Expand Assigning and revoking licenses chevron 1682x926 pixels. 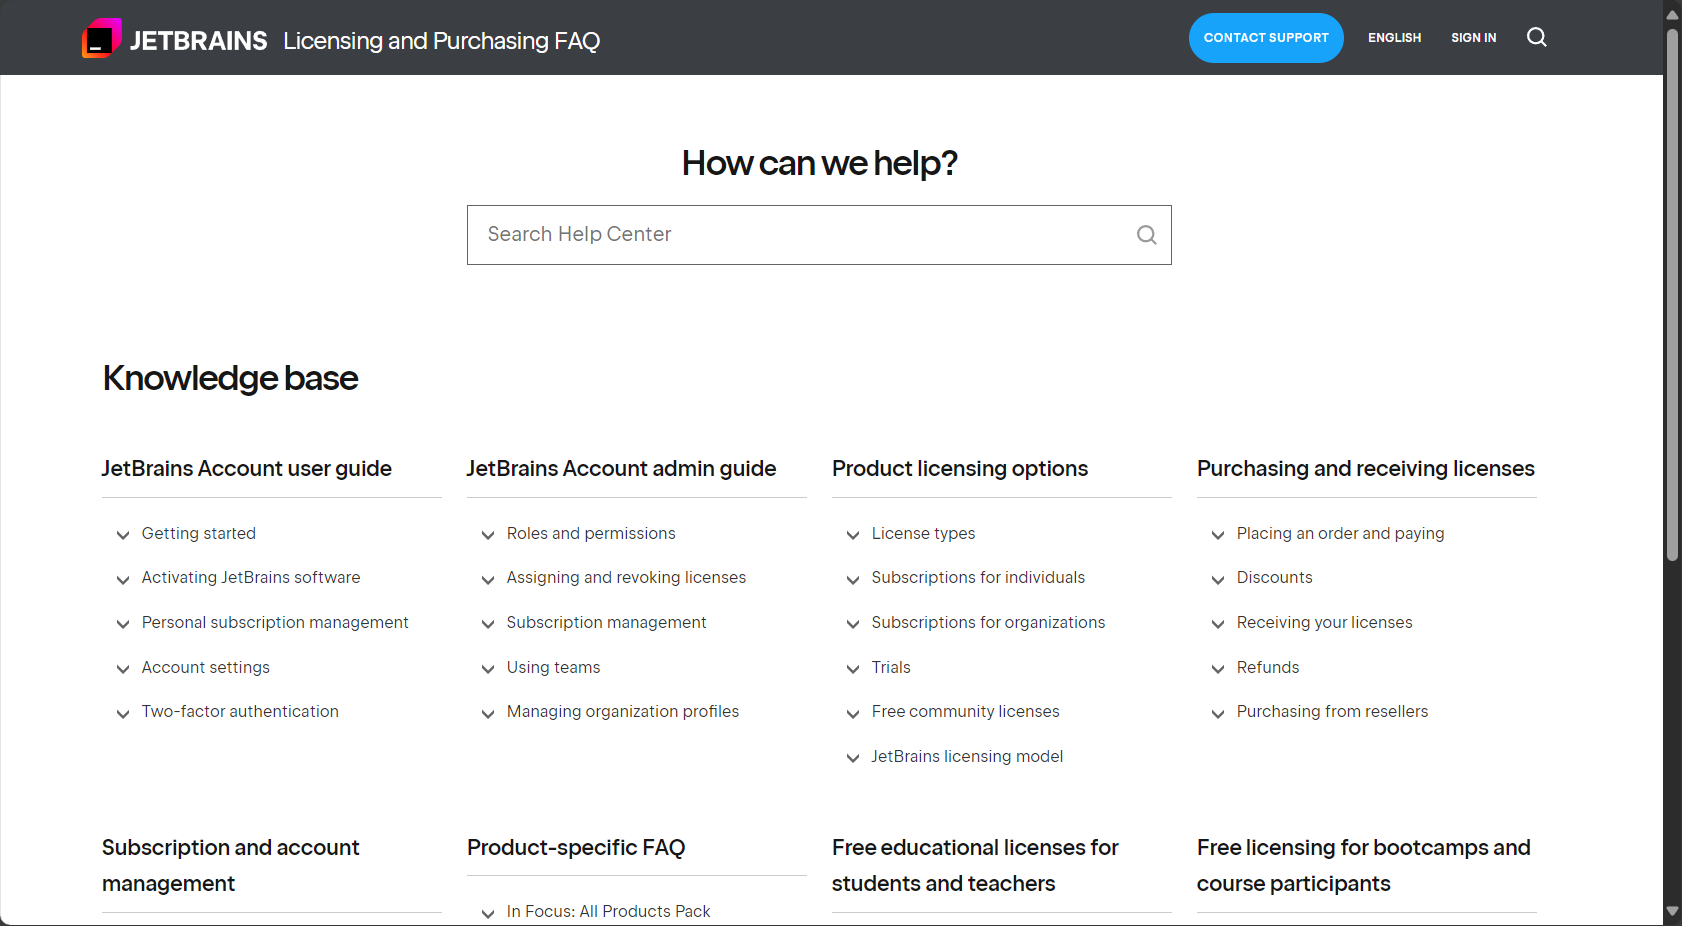tap(488, 580)
